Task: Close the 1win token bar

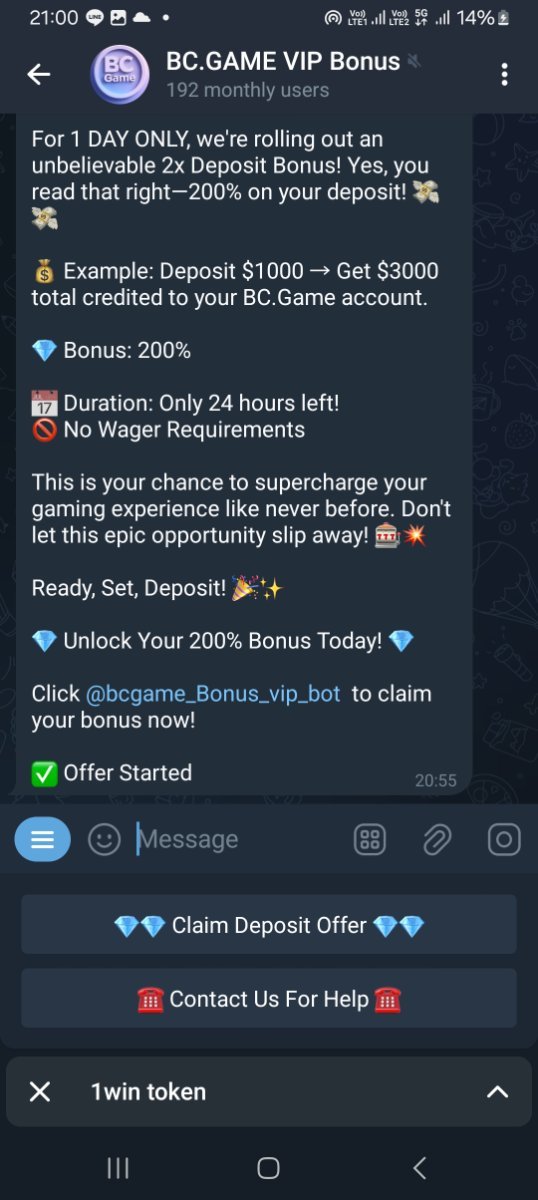Action: (40, 1091)
